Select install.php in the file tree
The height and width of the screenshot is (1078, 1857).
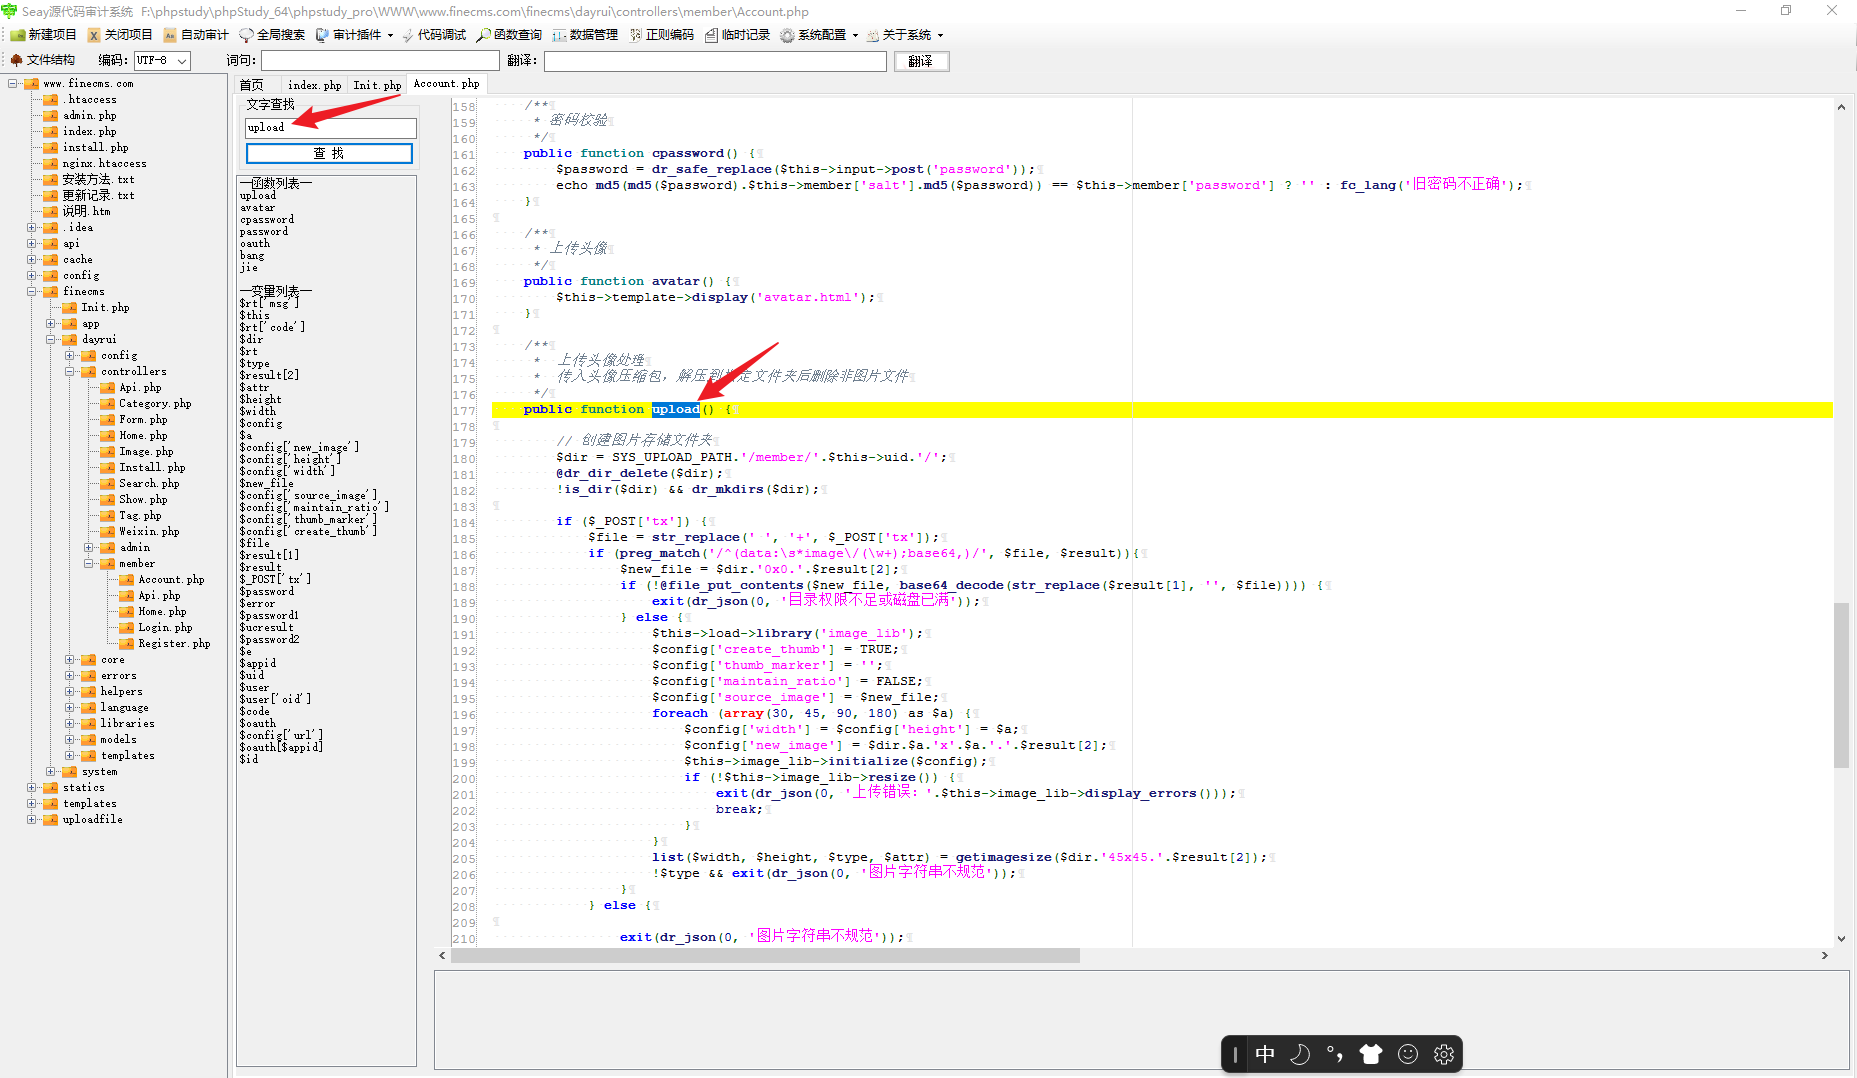(95, 148)
